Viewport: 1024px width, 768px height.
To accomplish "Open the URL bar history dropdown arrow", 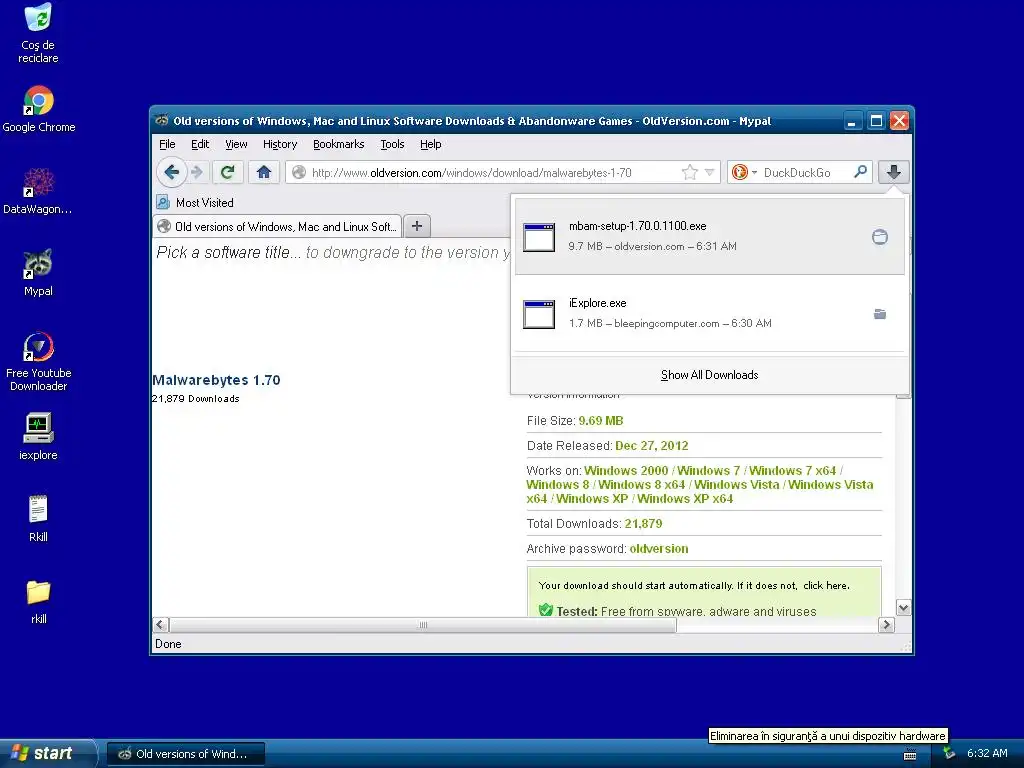I will pyautogui.click(x=710, y=172).
